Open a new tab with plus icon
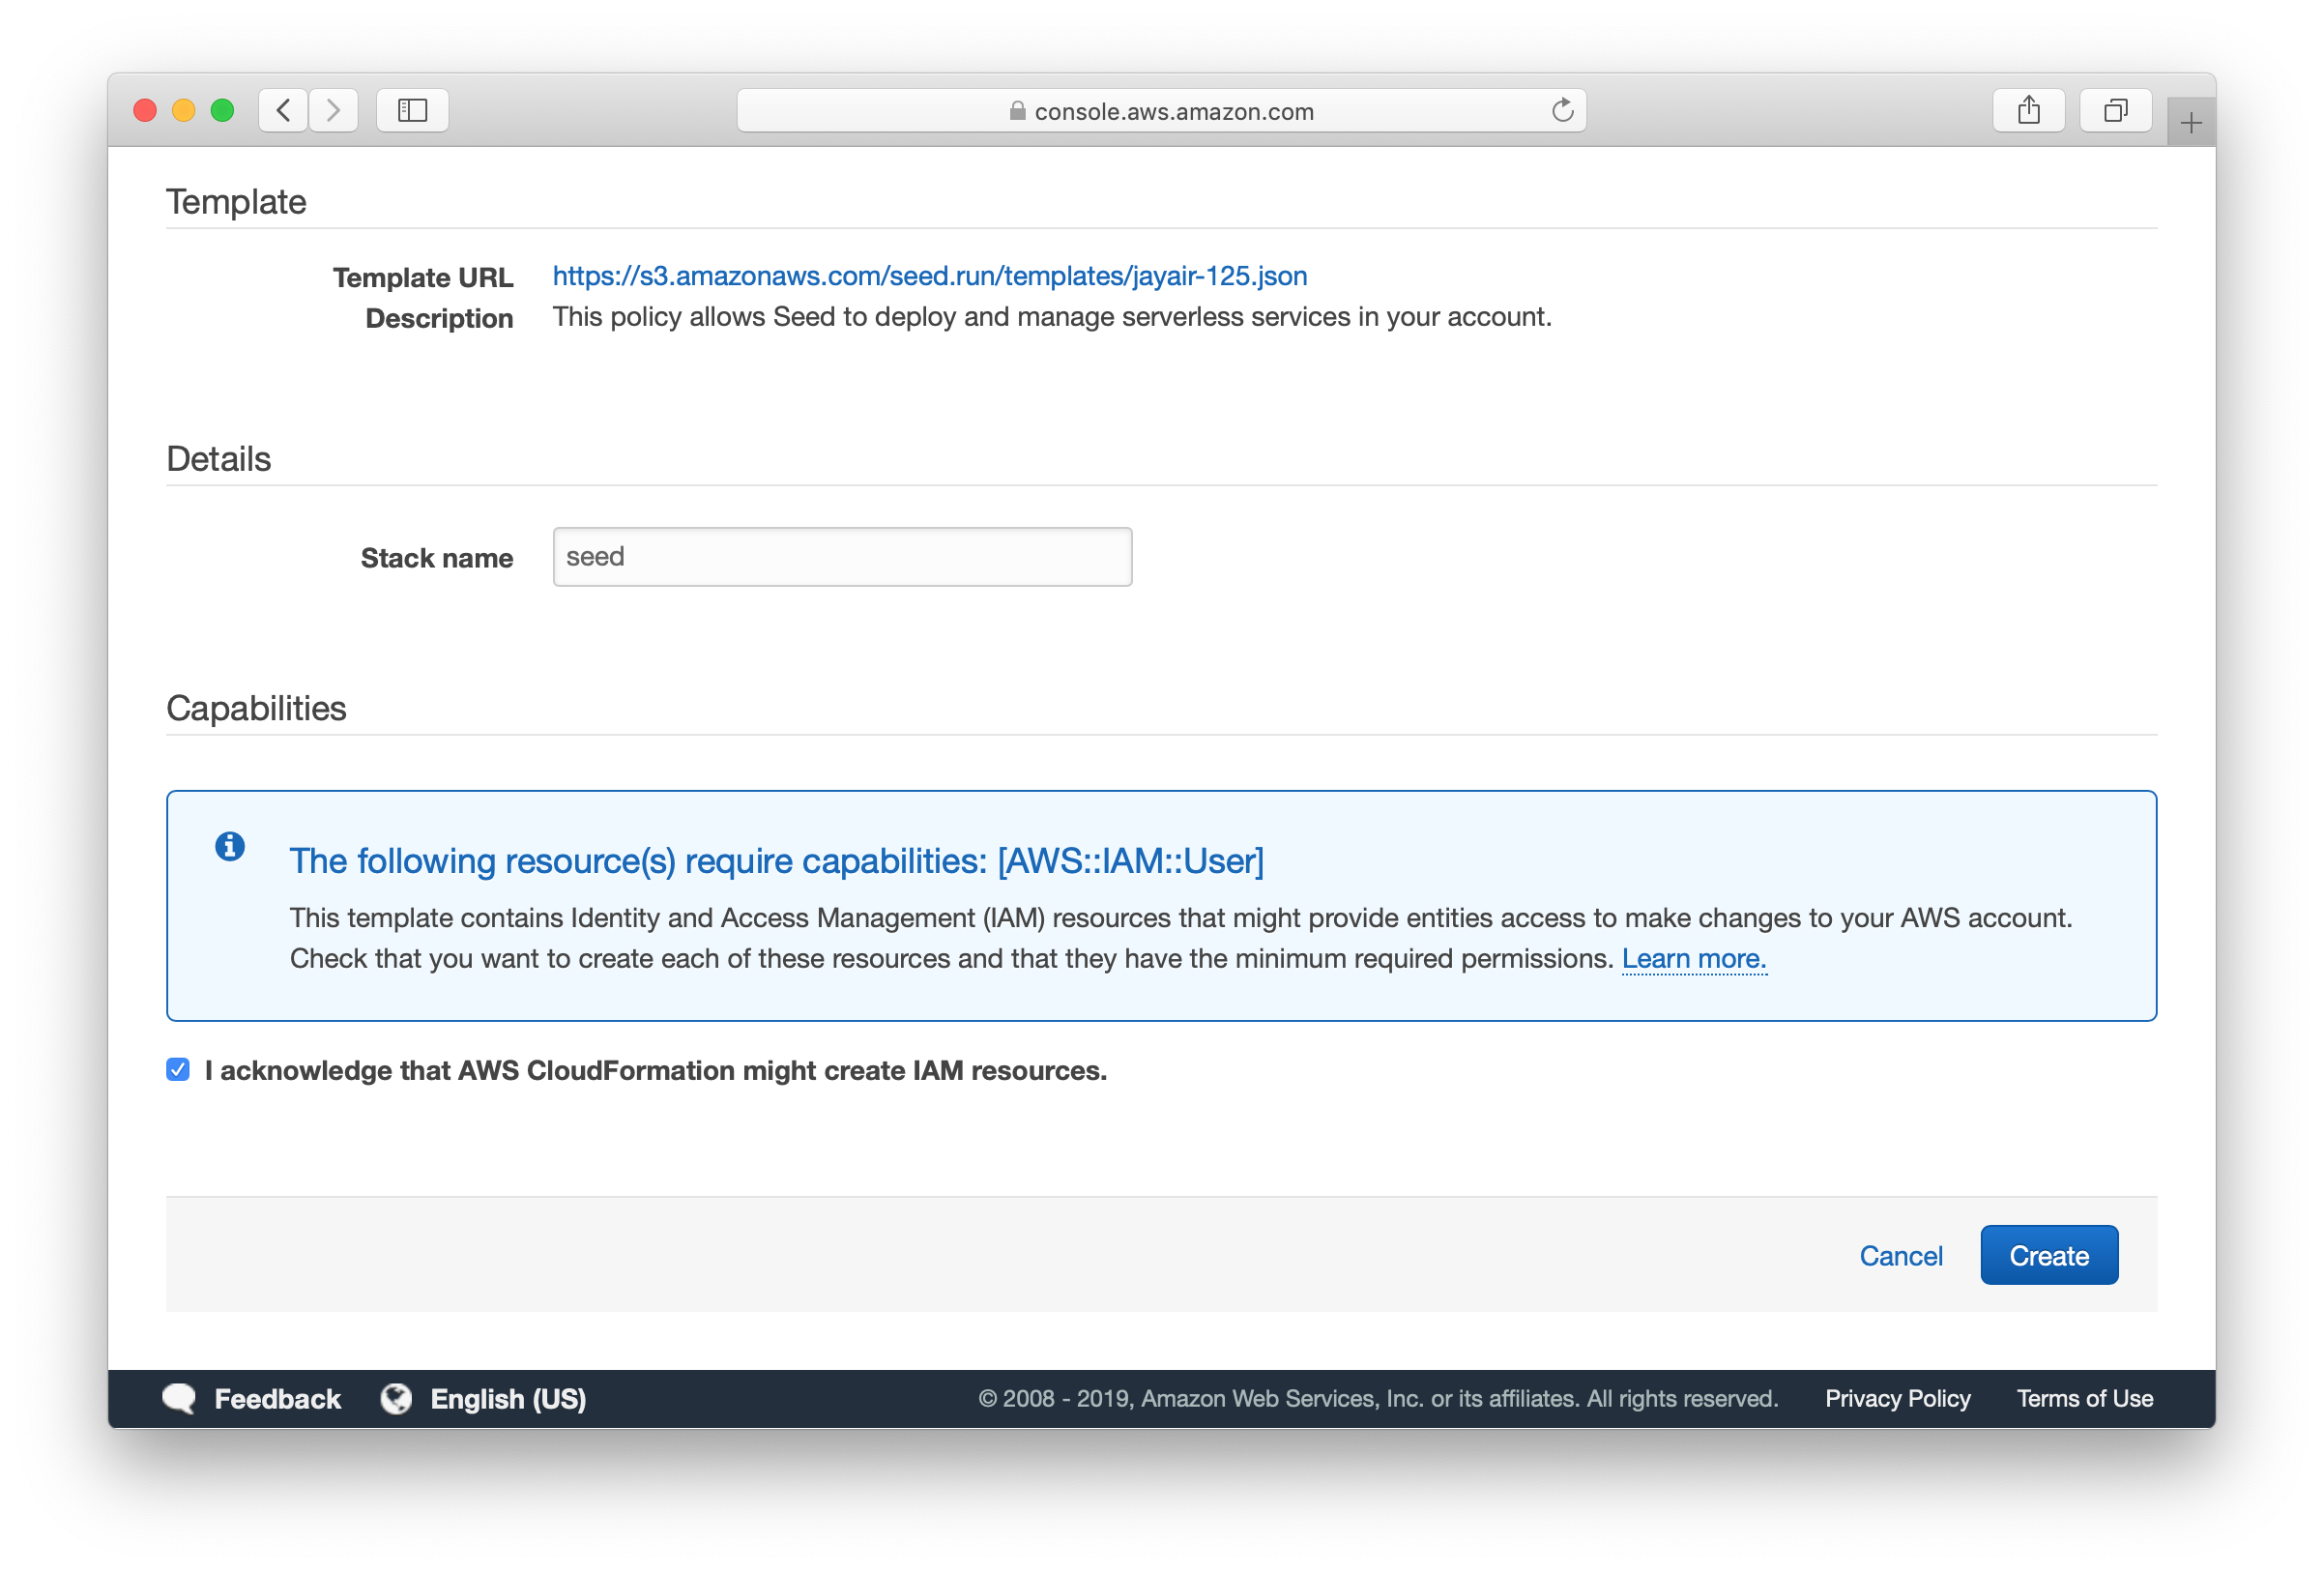 pyautogui.click(x=2190, y=123)
